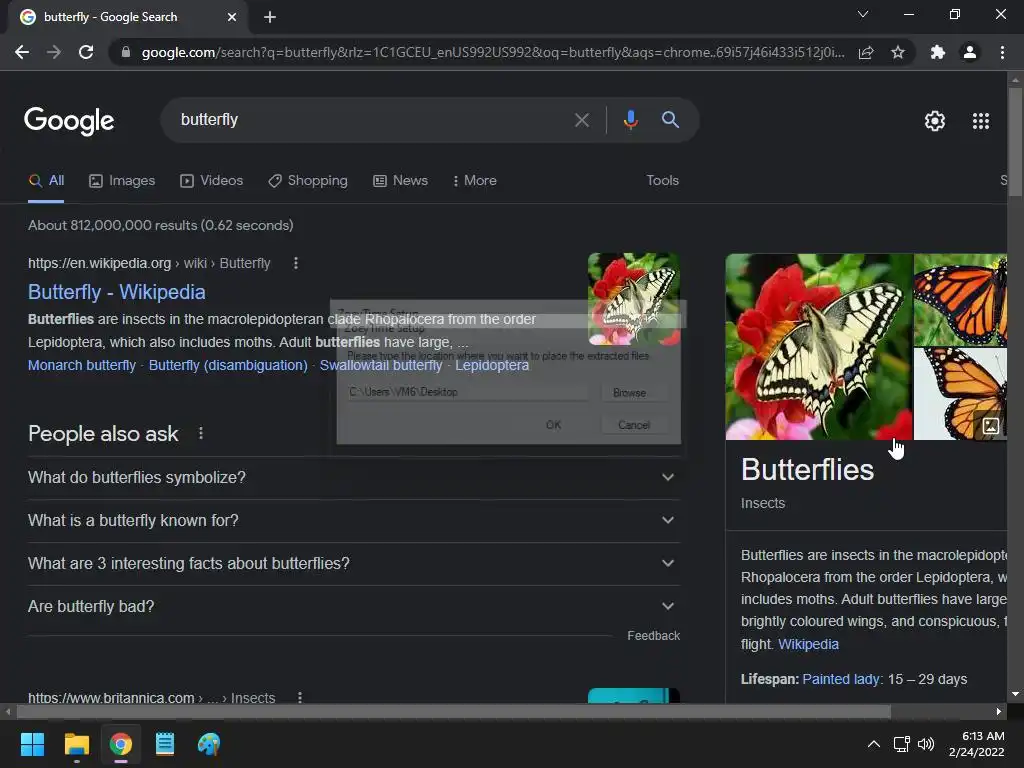This screenshot has height=768, width=1024.
Task: Open large swallowtail butterfly image in panel
Action: [x=819, y=347]
